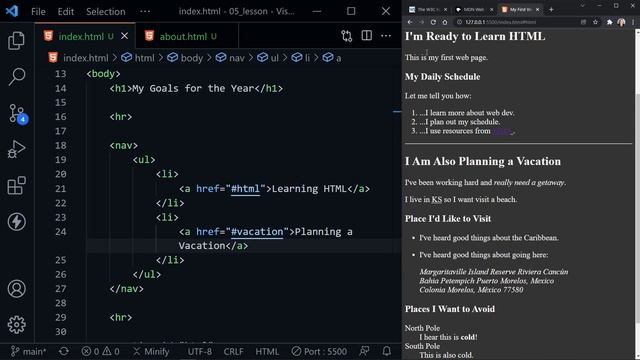Go to browser home page
Viewport: 640px width, 360px height.
pyautogui.click(x=445, y=22)
